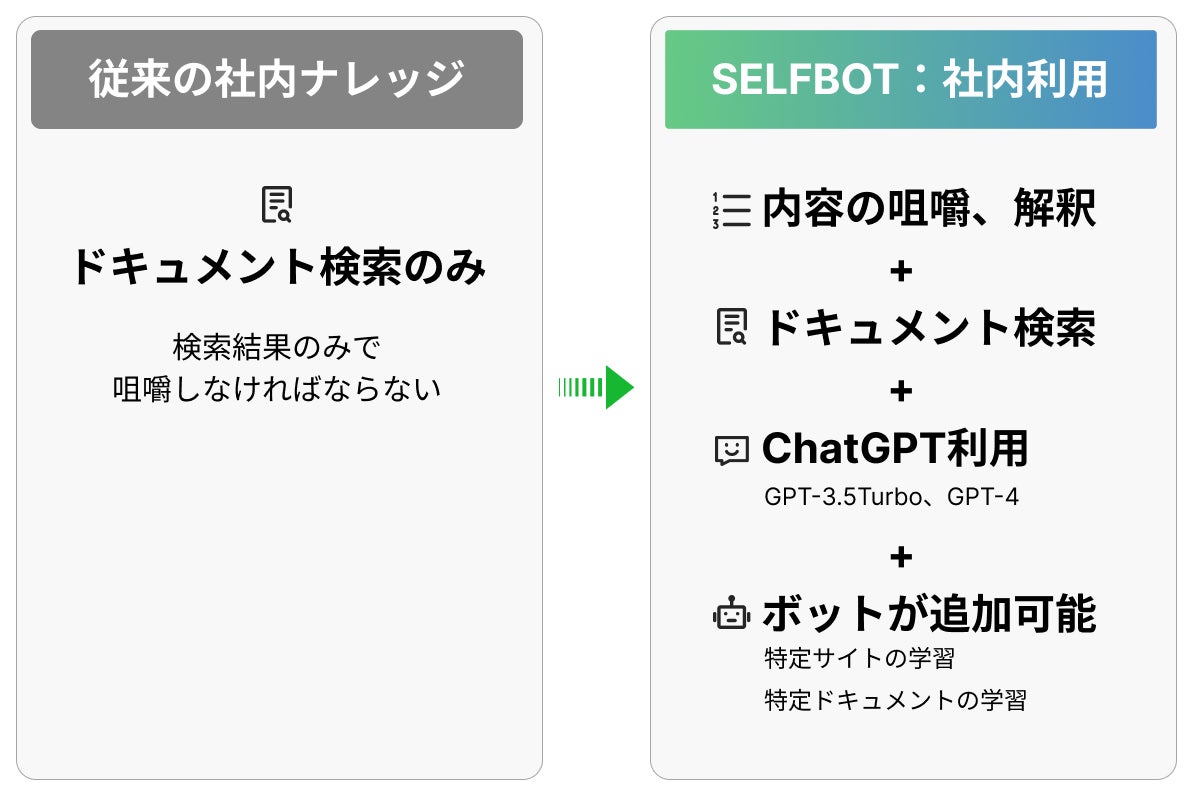Select the 従来の社内ナレッジ gray header

click(277, 80)
